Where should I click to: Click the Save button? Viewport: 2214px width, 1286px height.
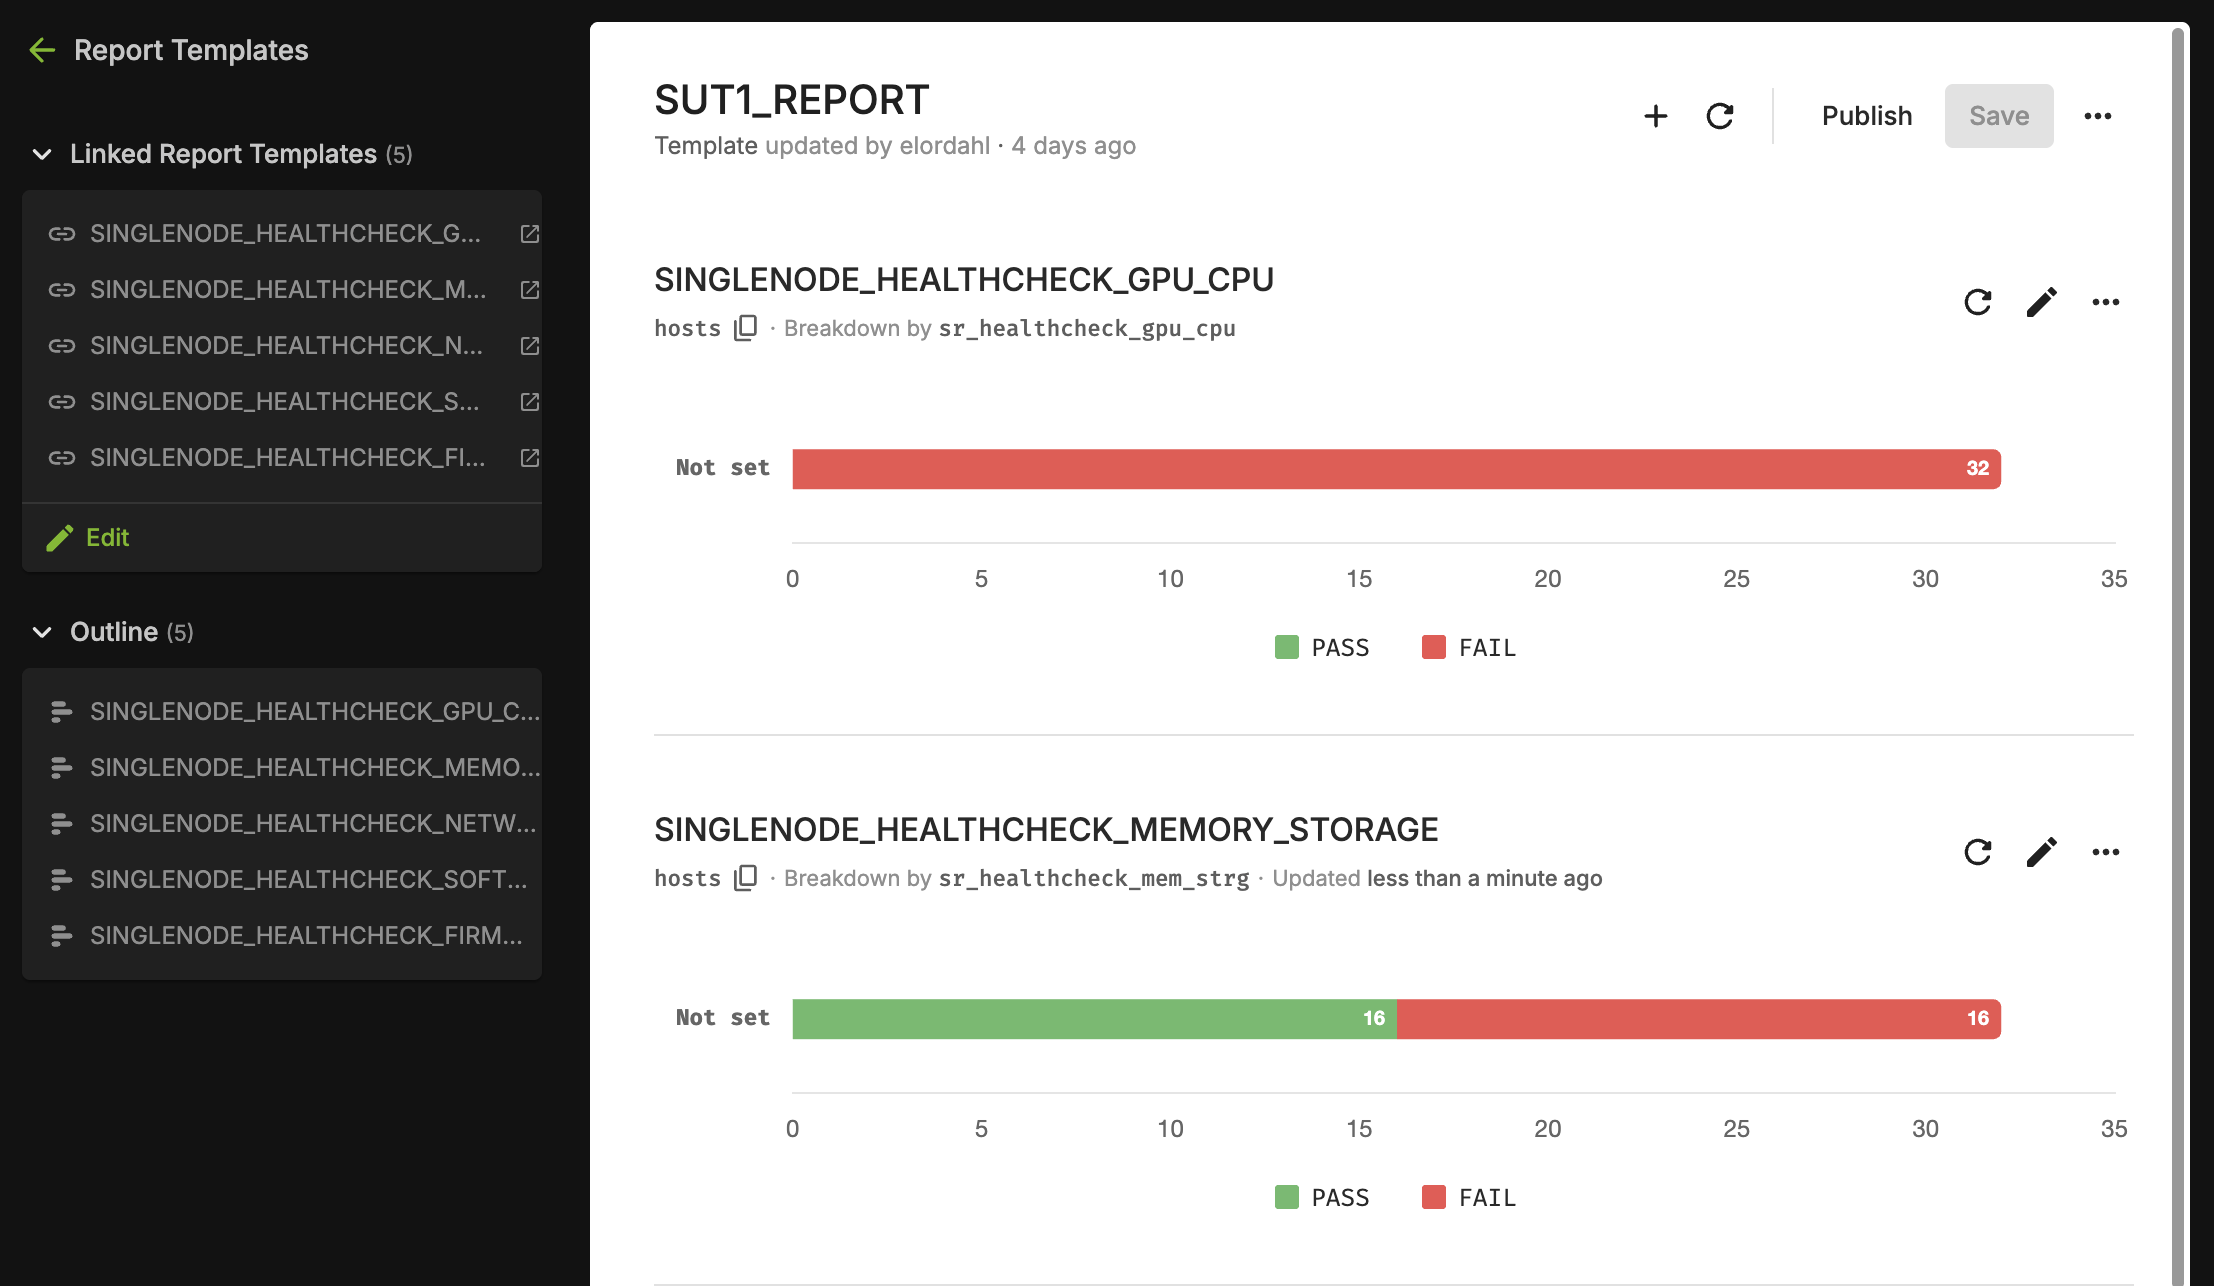1999,116
